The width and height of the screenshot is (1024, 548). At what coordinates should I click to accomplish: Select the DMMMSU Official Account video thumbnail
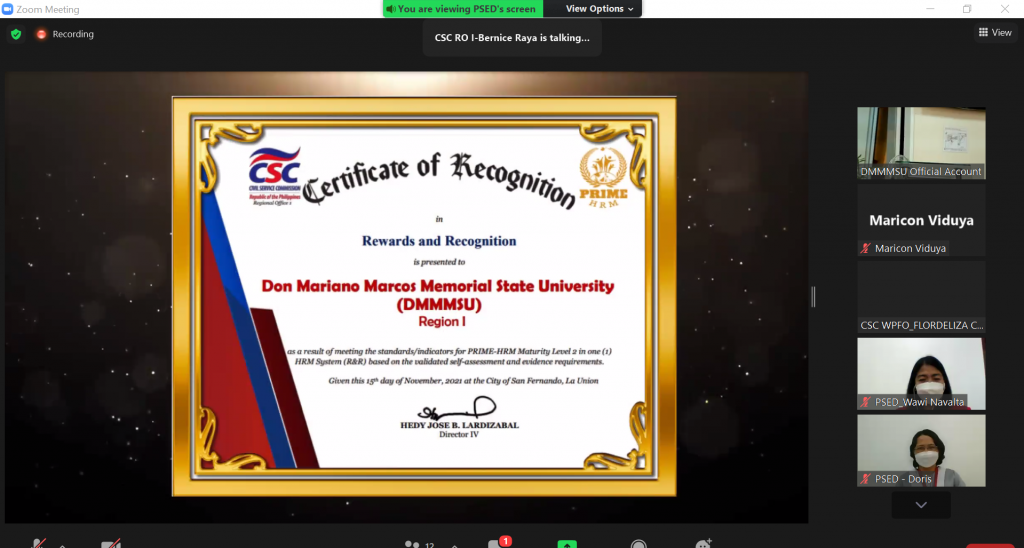[x=921, y=143]
